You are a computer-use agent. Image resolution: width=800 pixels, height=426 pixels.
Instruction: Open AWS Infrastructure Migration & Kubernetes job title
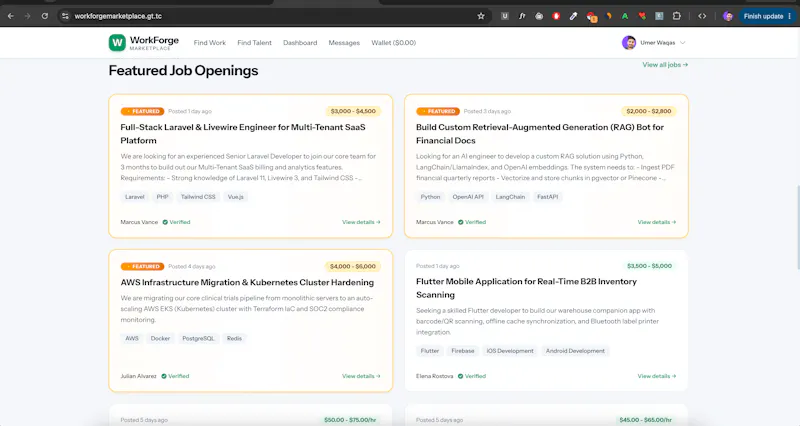click(247, 283)
